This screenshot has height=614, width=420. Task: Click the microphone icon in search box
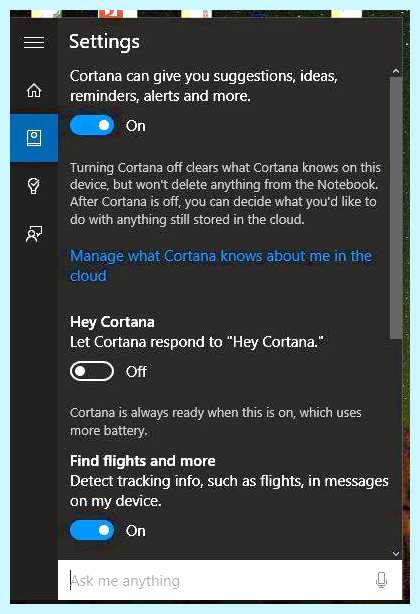(381, 580)
